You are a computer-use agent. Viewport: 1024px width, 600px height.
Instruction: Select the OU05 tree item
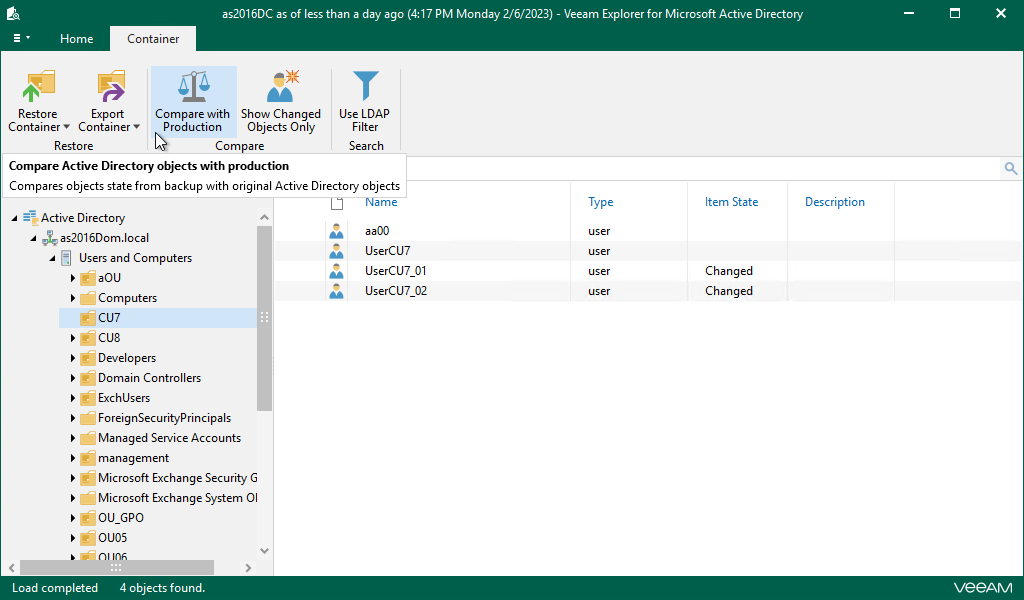click(112, 538)
